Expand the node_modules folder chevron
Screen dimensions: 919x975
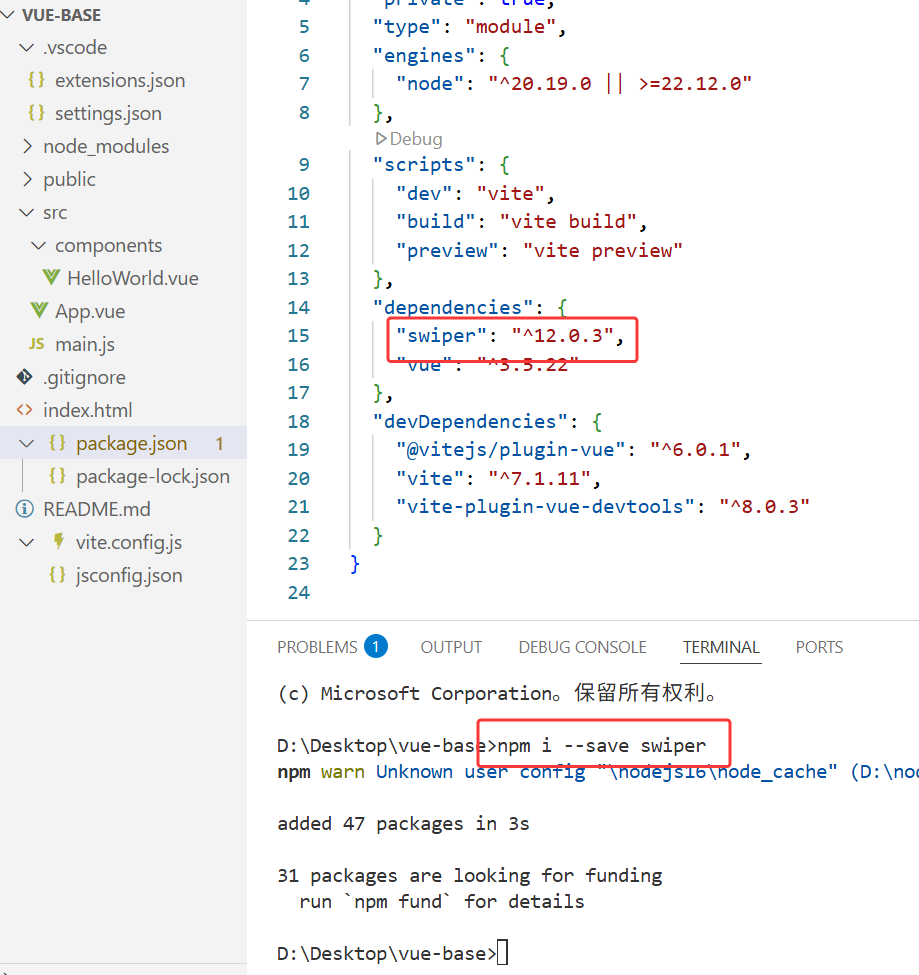point(27,146)
